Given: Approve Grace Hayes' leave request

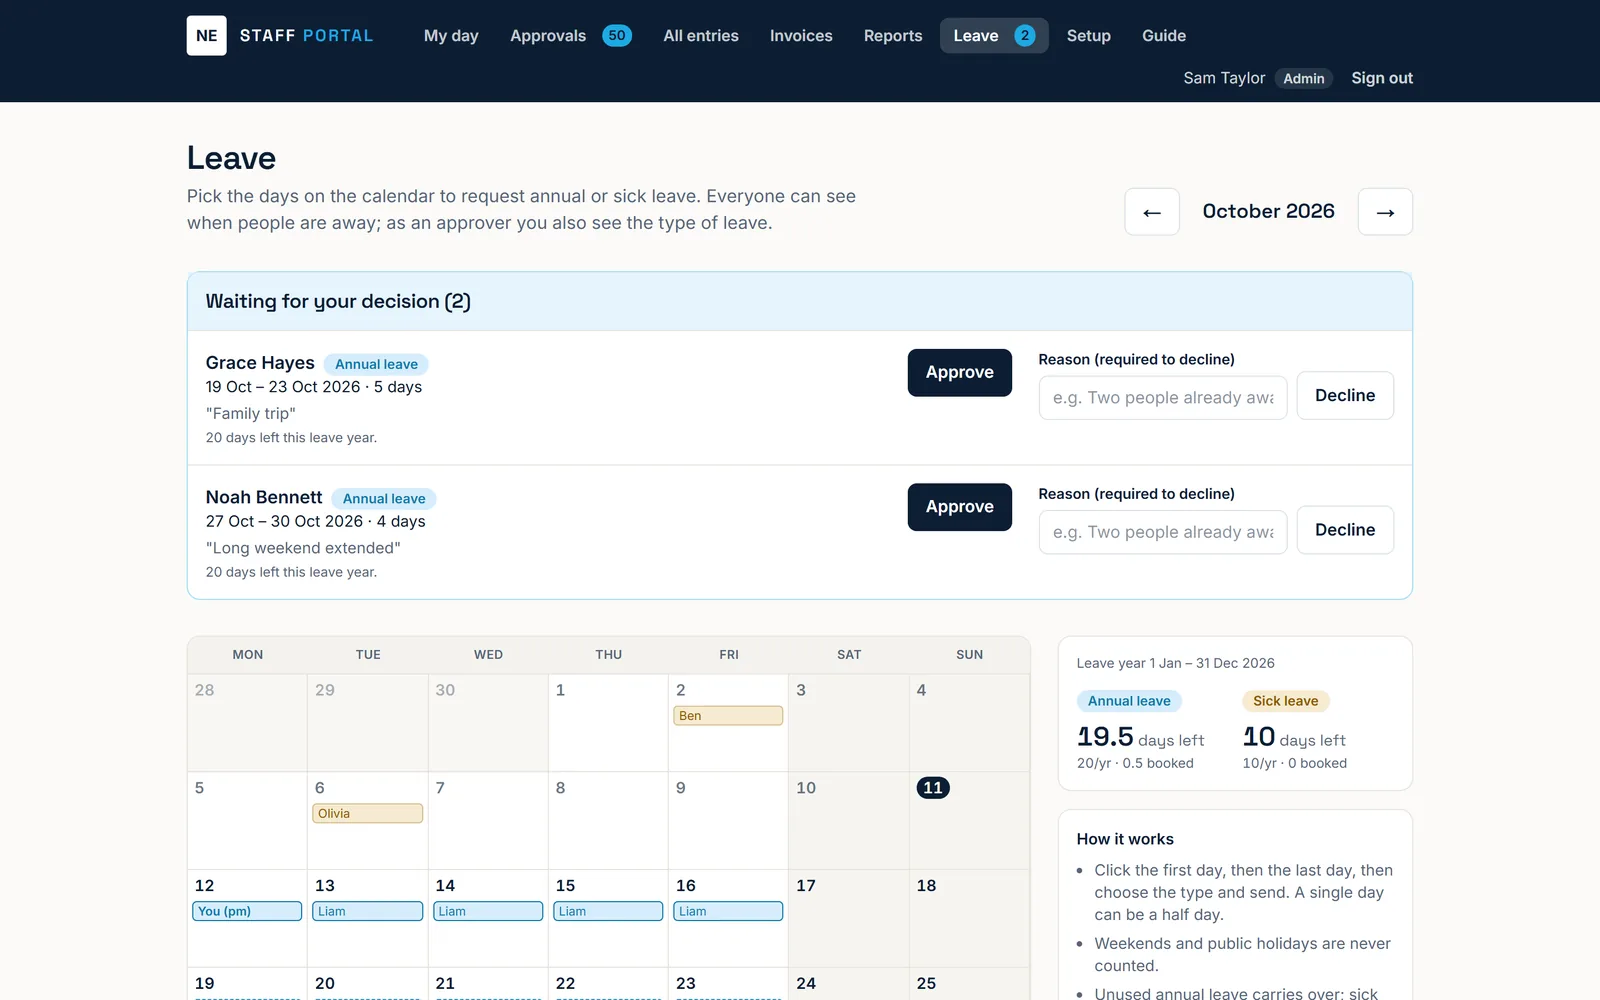Looking at the screenshot, I should (x=960, y=372).
